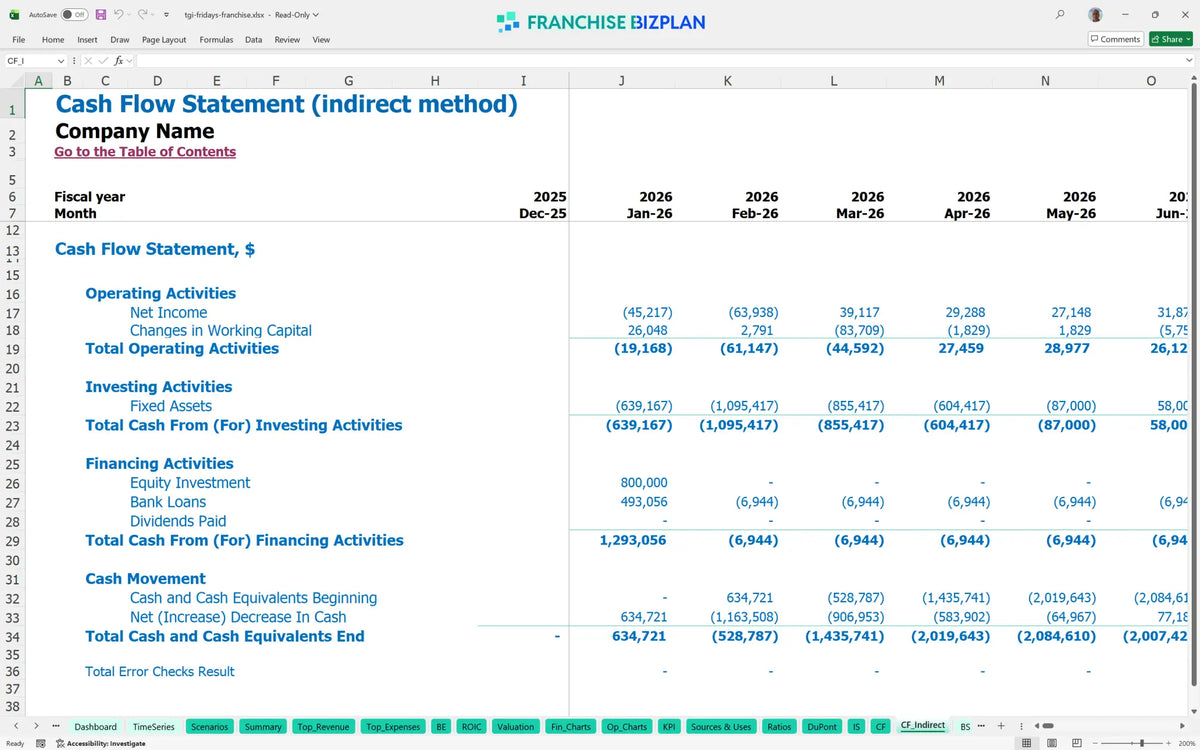Click the user profile picture

1096,15
